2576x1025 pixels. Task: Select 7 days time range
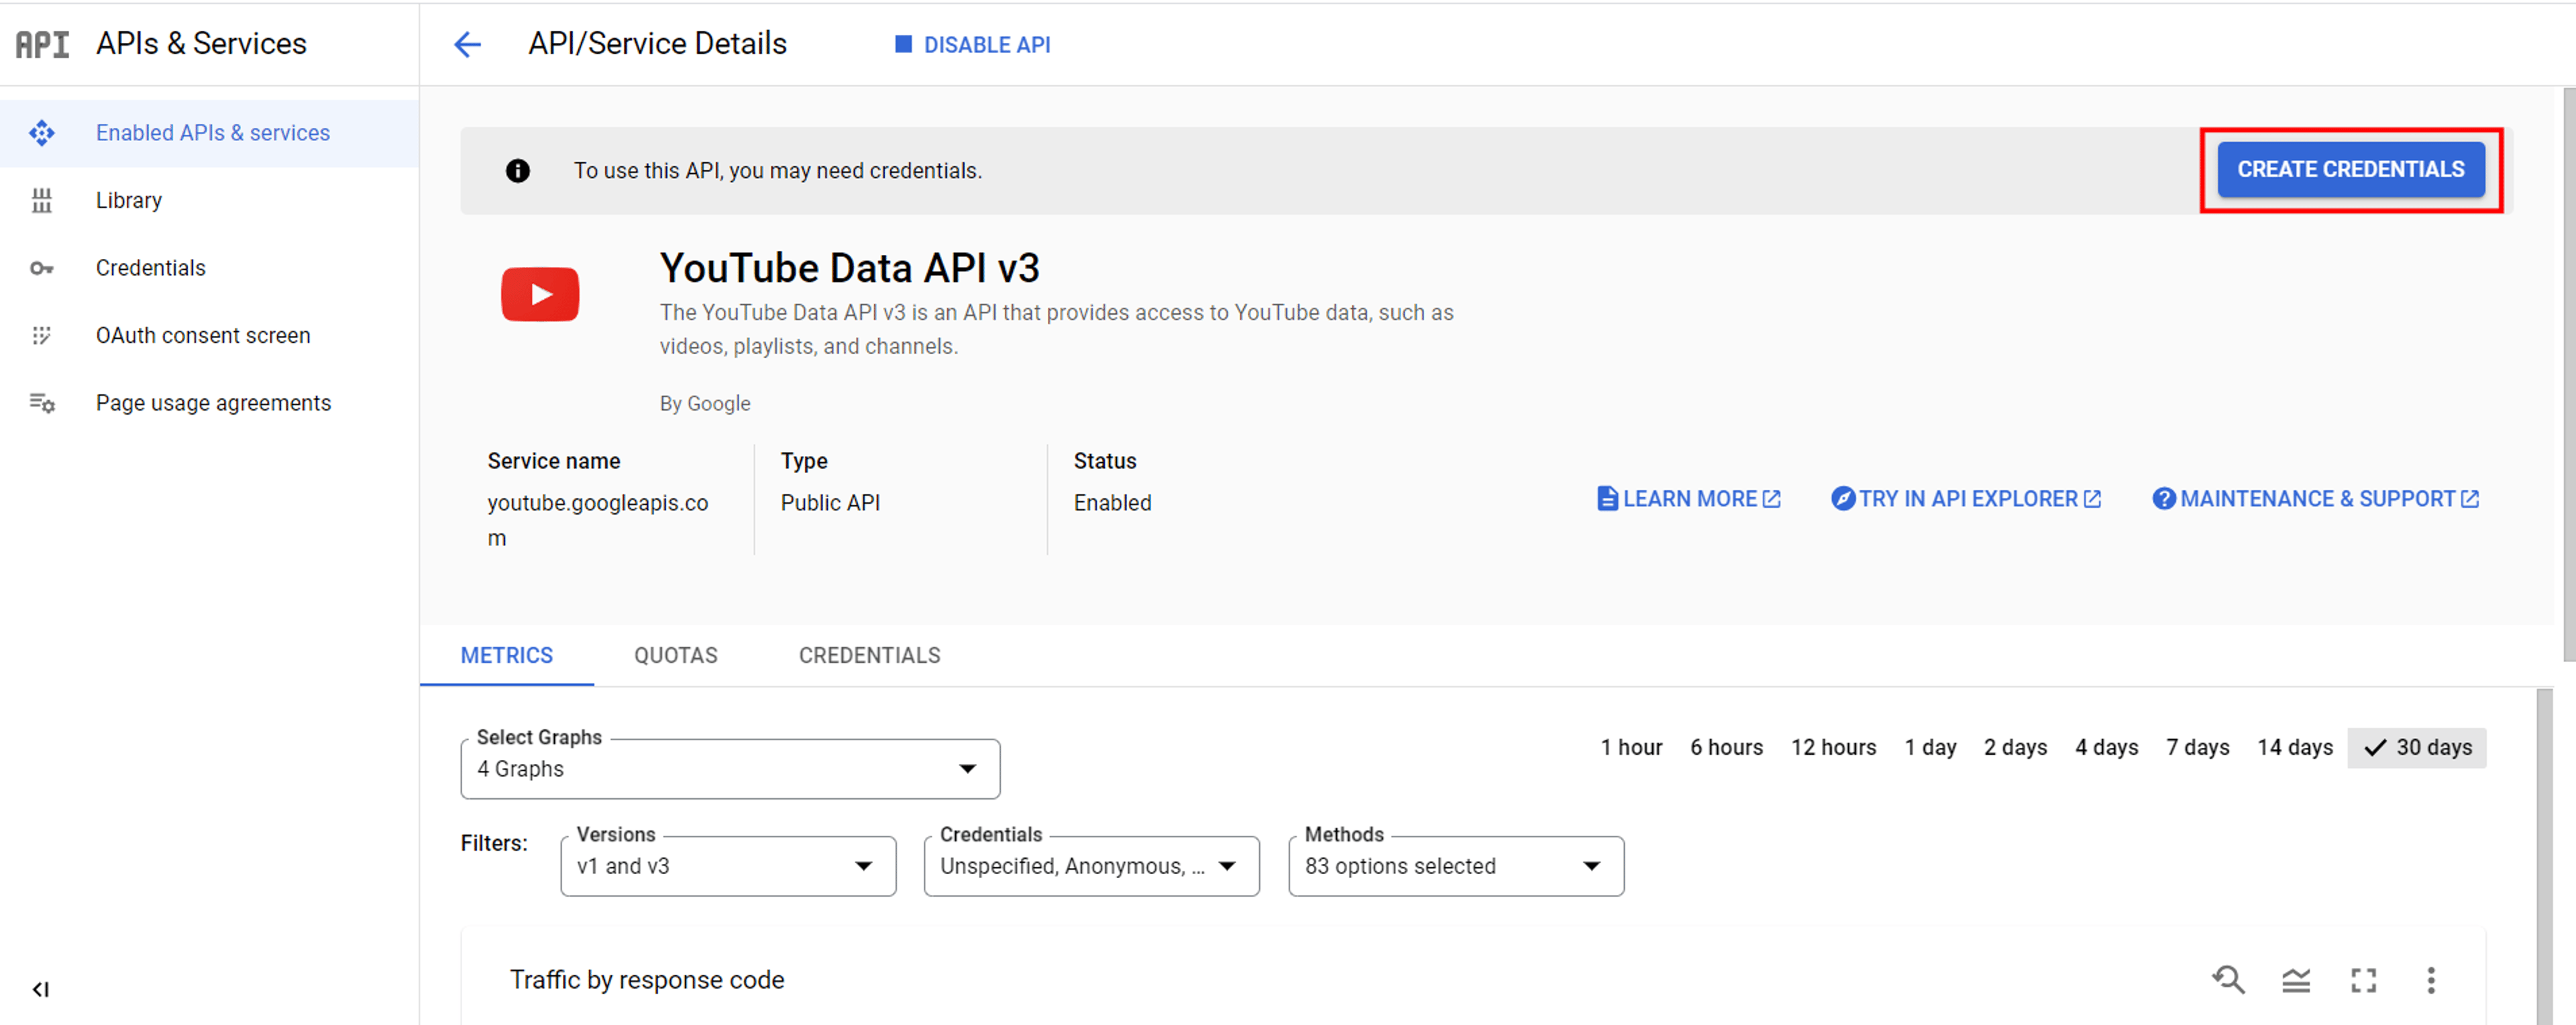pyautogui.click(x=2197, y=747)
